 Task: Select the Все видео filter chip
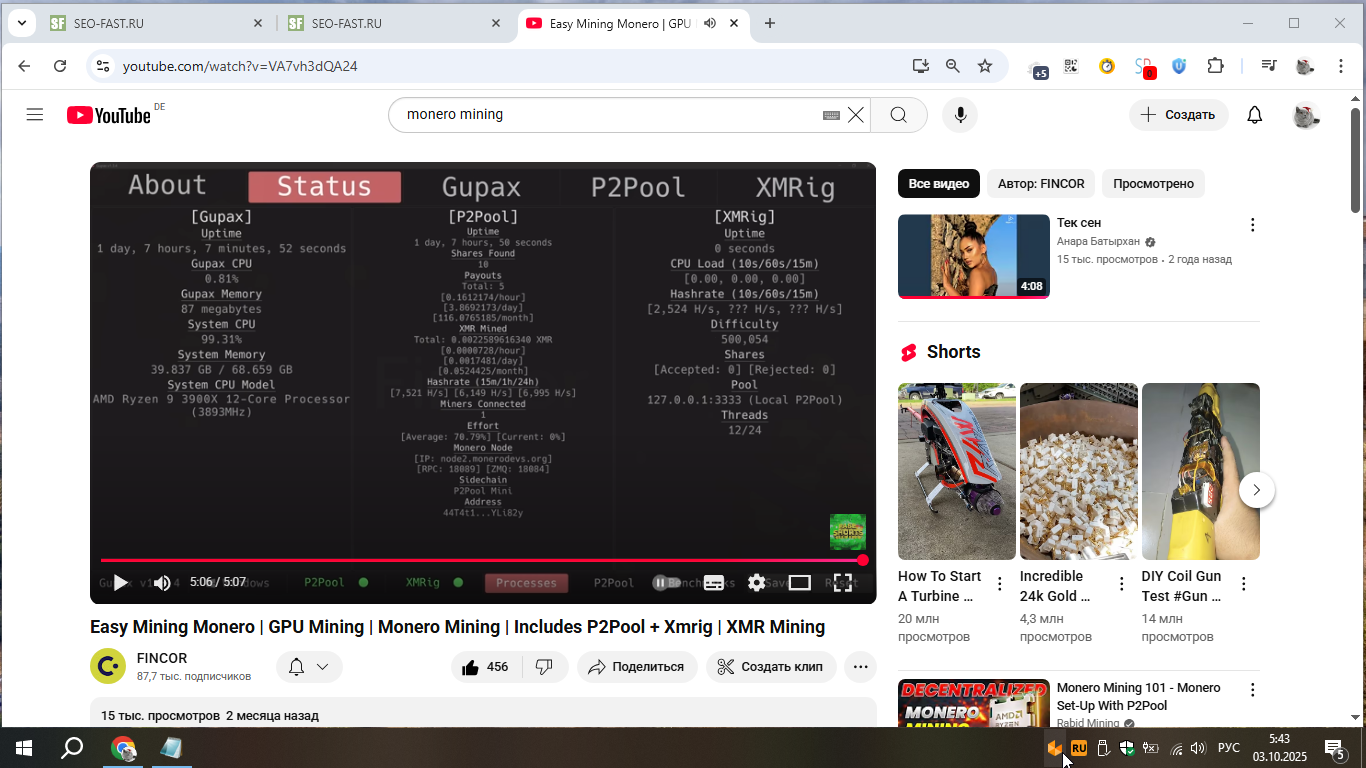(x=939, y=184)
